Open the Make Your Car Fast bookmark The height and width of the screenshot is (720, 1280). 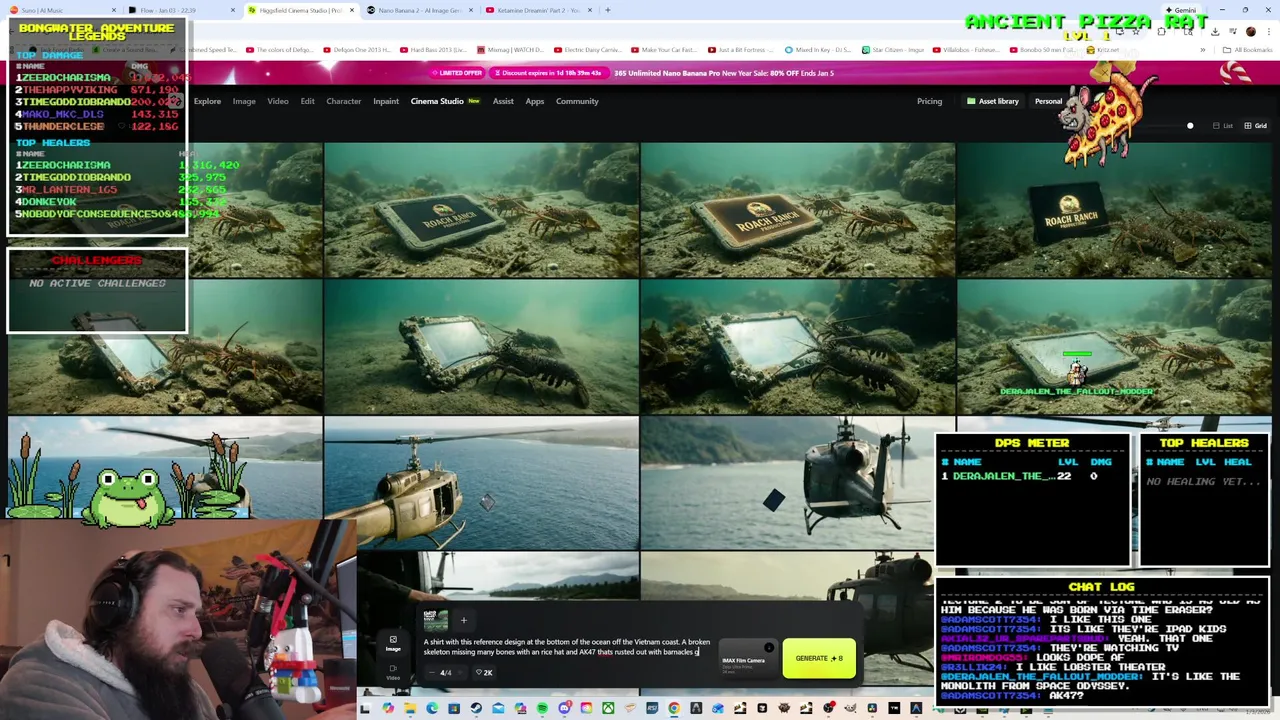click(666, 50)
